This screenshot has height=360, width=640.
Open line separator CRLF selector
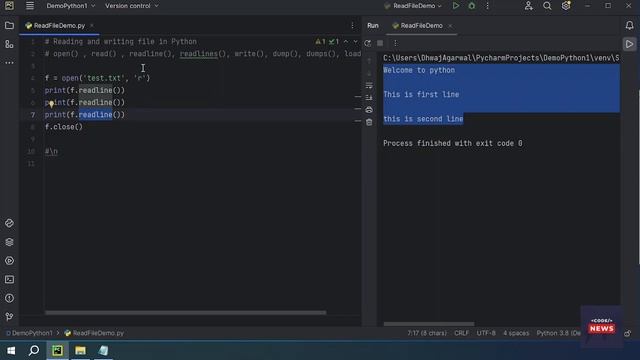[x=462, y=333]
